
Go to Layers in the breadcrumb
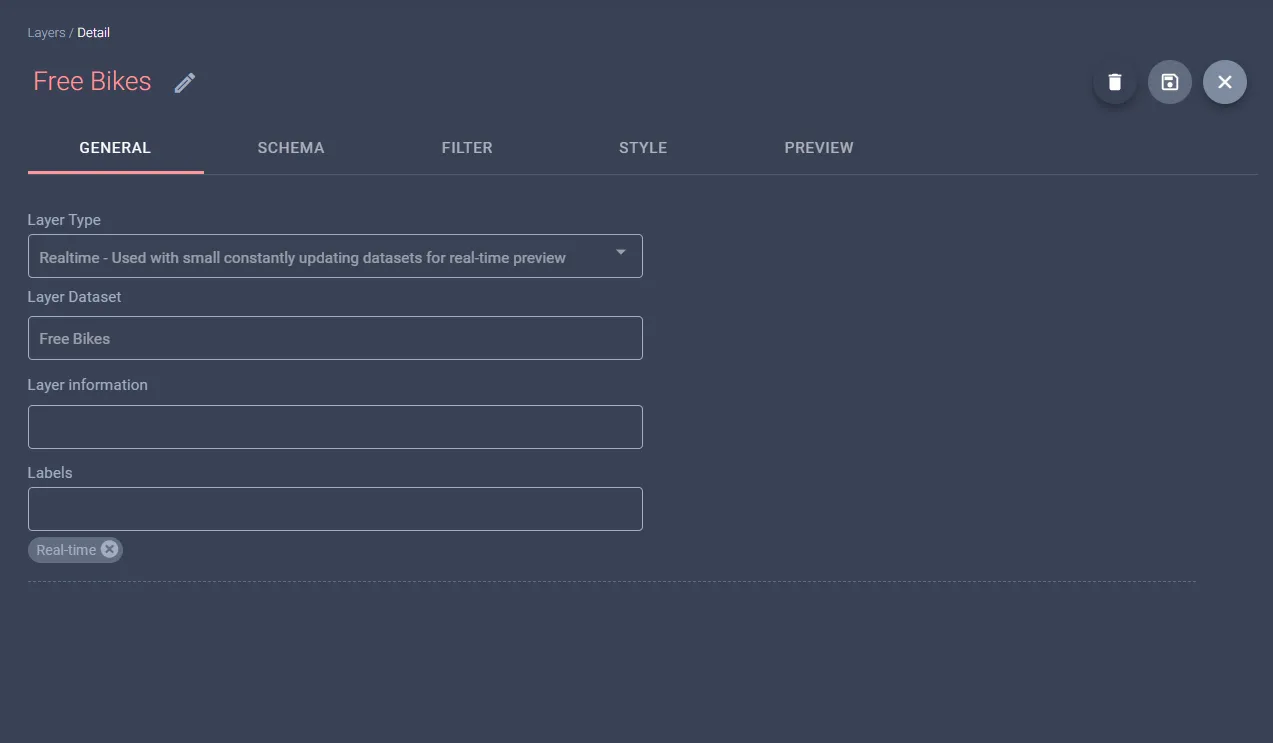[46, 33]
